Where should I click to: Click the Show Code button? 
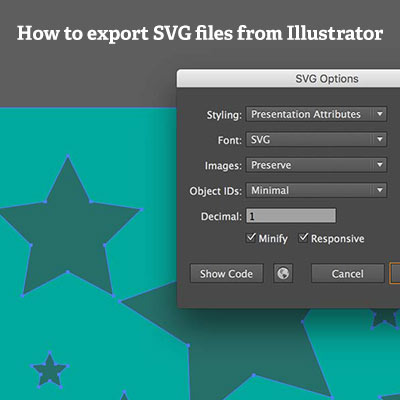pyautogui.click(x=227, y=274)
